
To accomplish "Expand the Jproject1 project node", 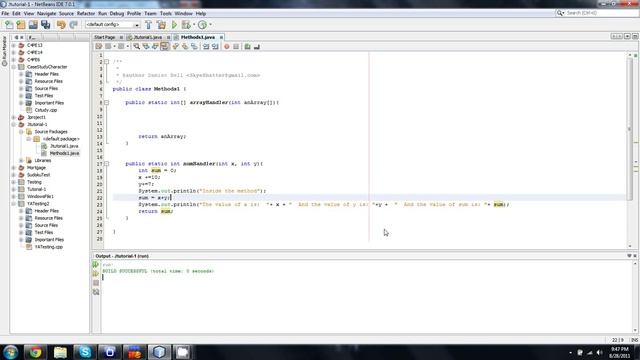I will click(x=14, y=118).
